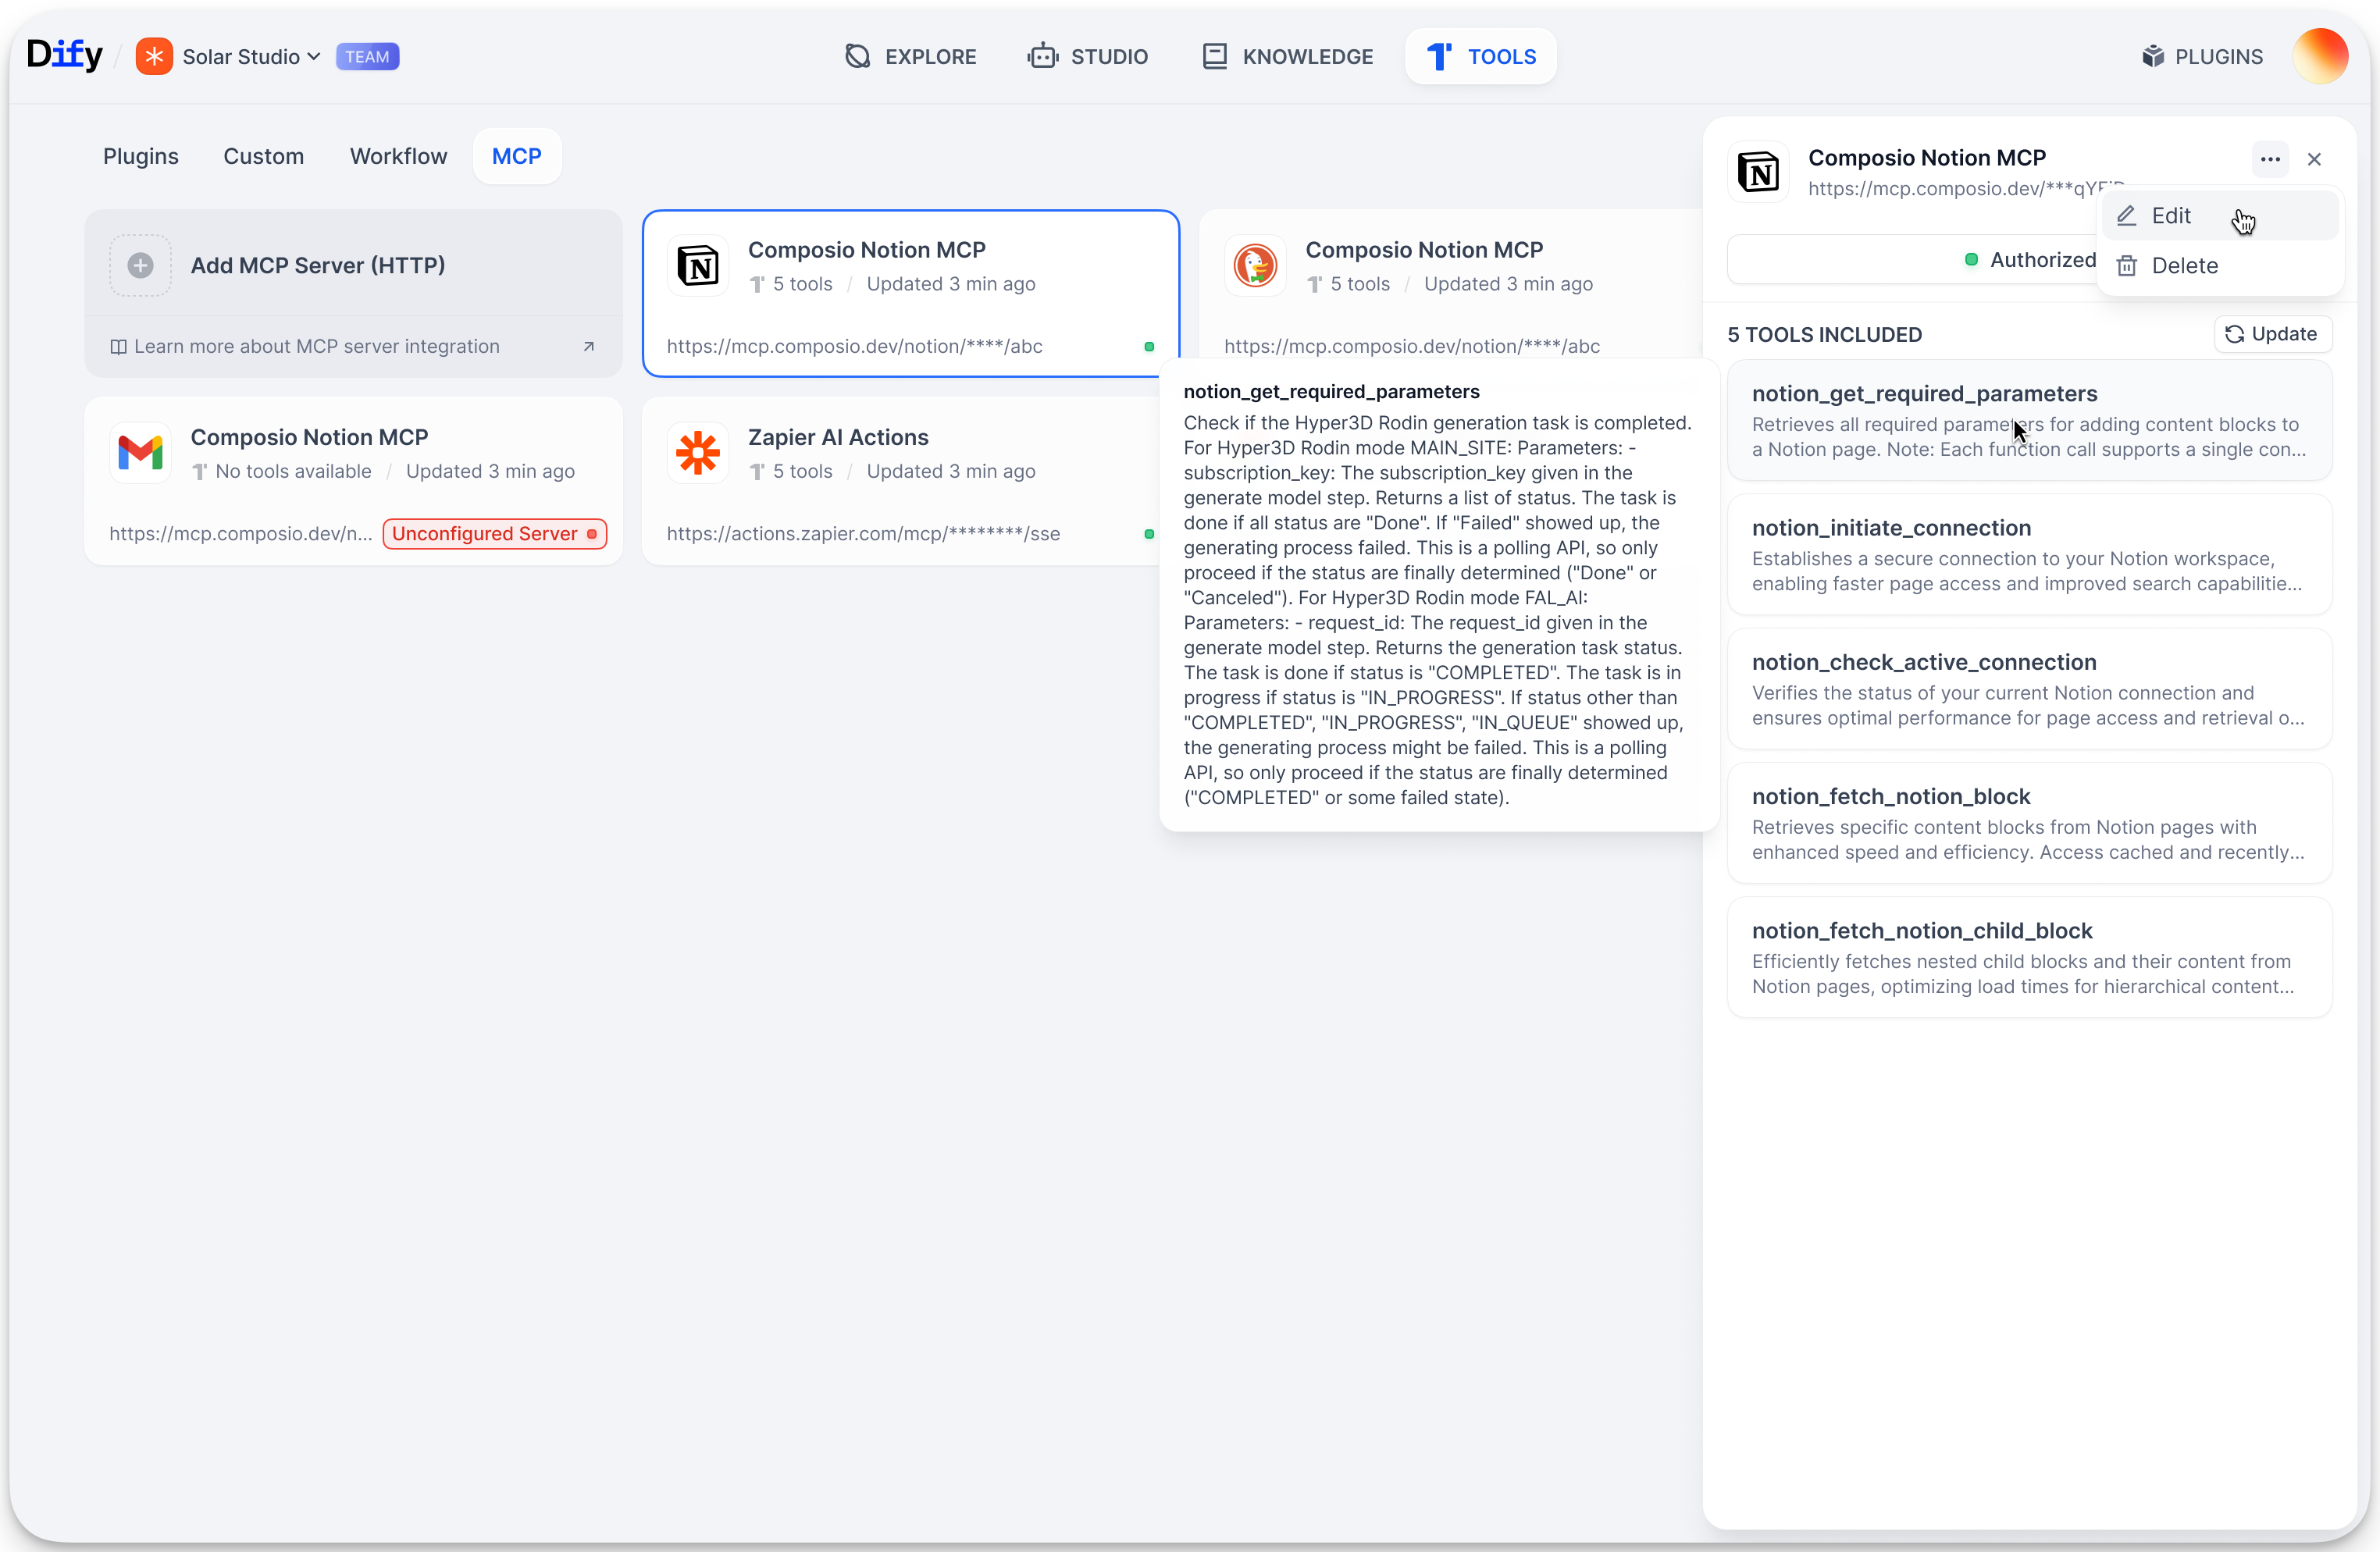
Task: Select the Gmail Composio MCP card icon
Action: tap(140, 453)
